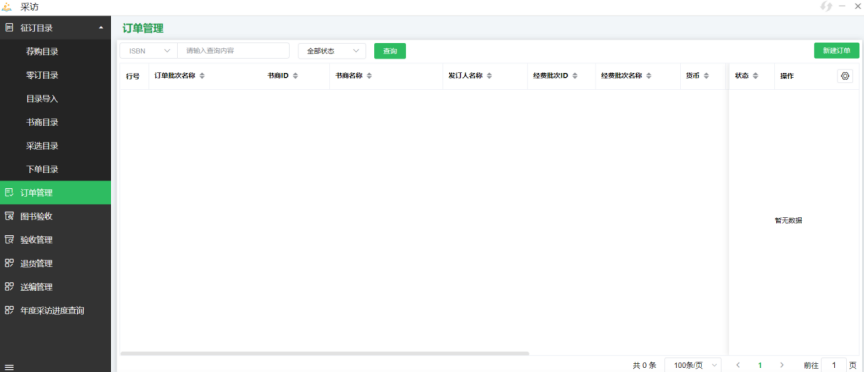Click the 验收管理 sidebar icon
864x372 pixels.
(9, 240)
